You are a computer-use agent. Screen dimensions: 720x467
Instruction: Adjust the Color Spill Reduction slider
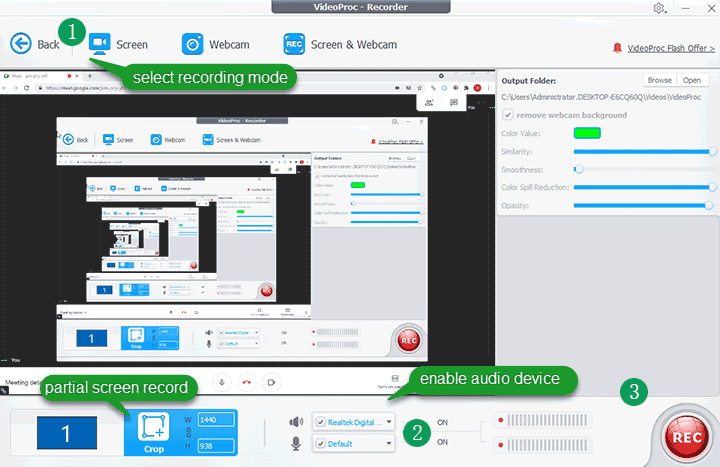(x=643, y=187)
